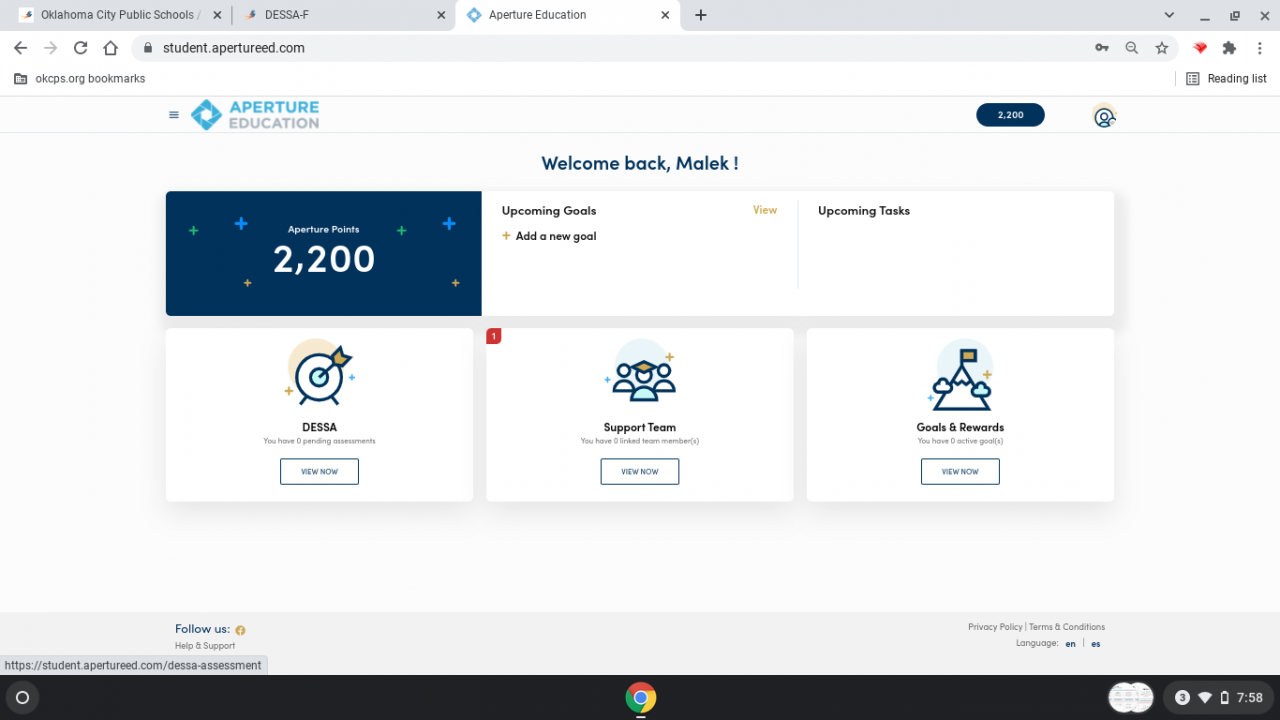Click the battery icon in the system tray
The width and height of the screenshot is (1280, 720).
pyautogui.click(x=1224, y=698)
